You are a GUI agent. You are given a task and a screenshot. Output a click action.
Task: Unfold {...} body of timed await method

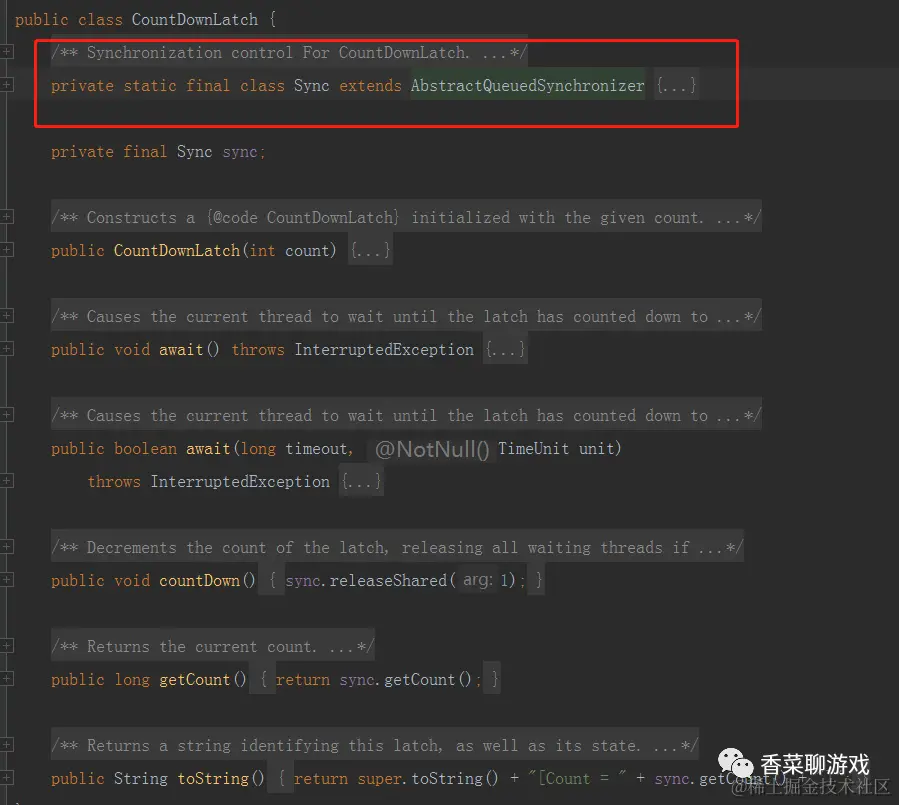pos(361,482)
